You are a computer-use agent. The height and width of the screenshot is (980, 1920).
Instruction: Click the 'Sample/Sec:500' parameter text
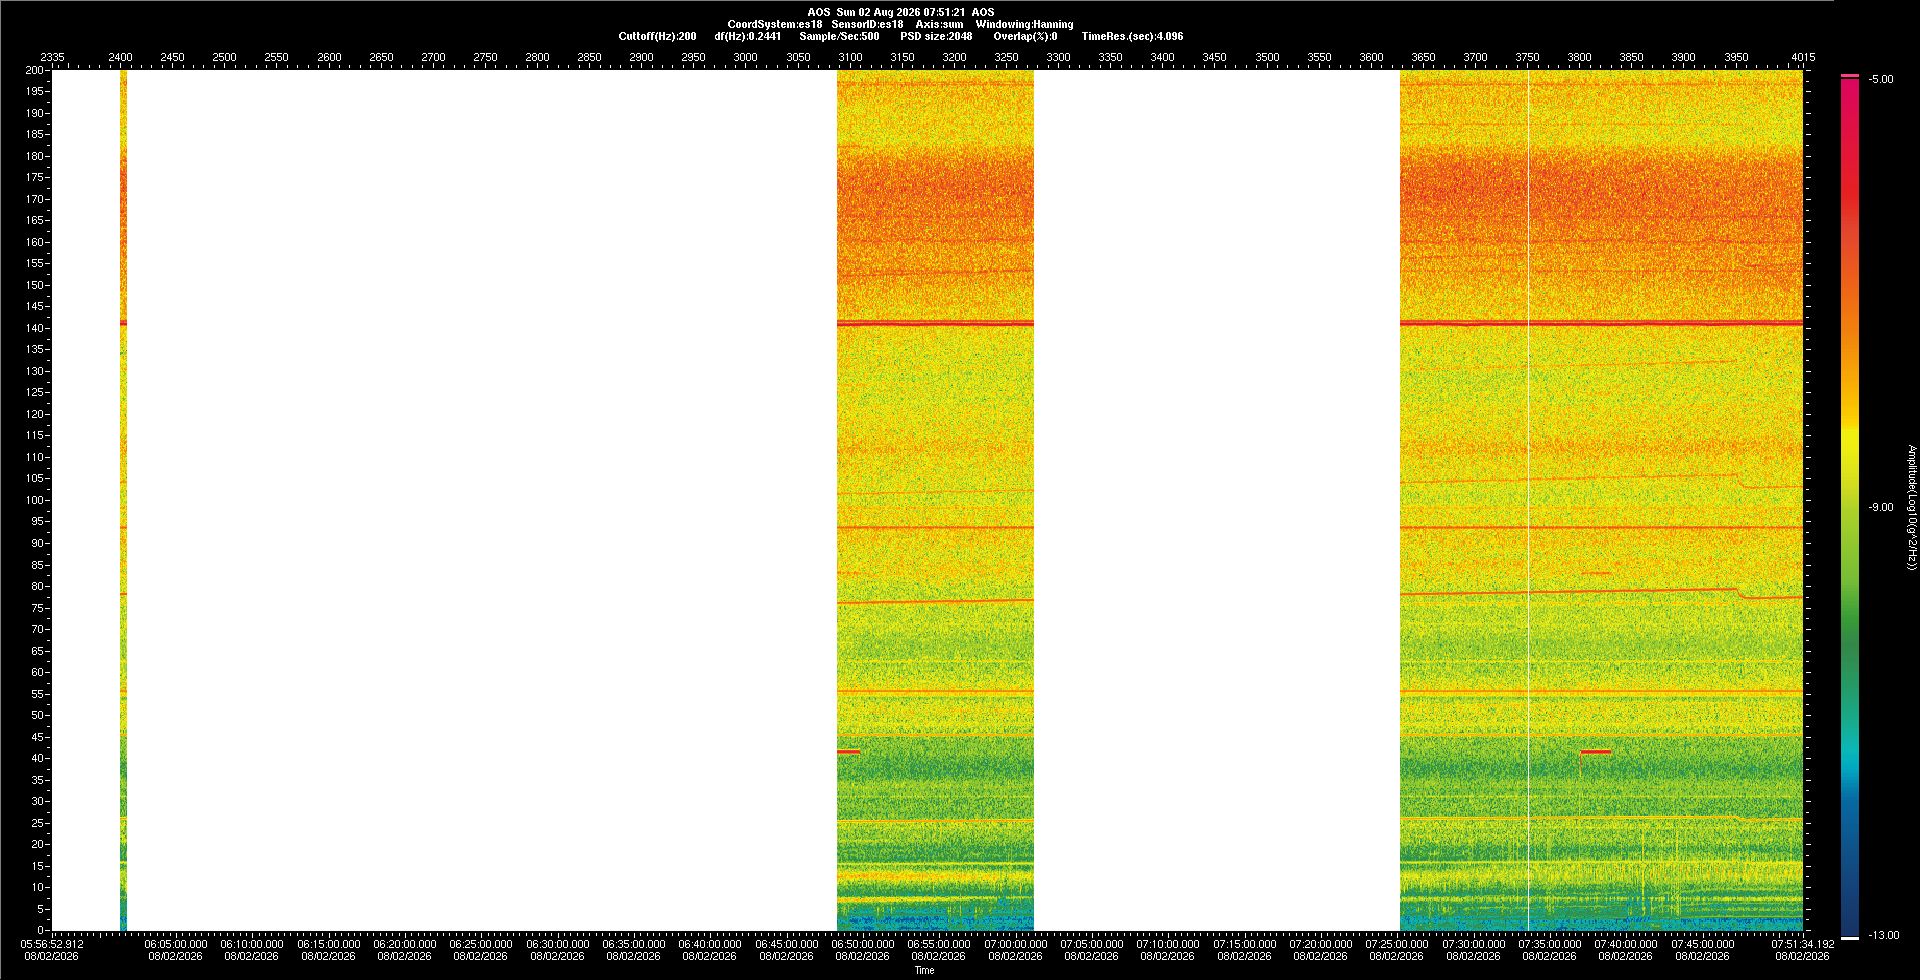[x=839, y=36]
